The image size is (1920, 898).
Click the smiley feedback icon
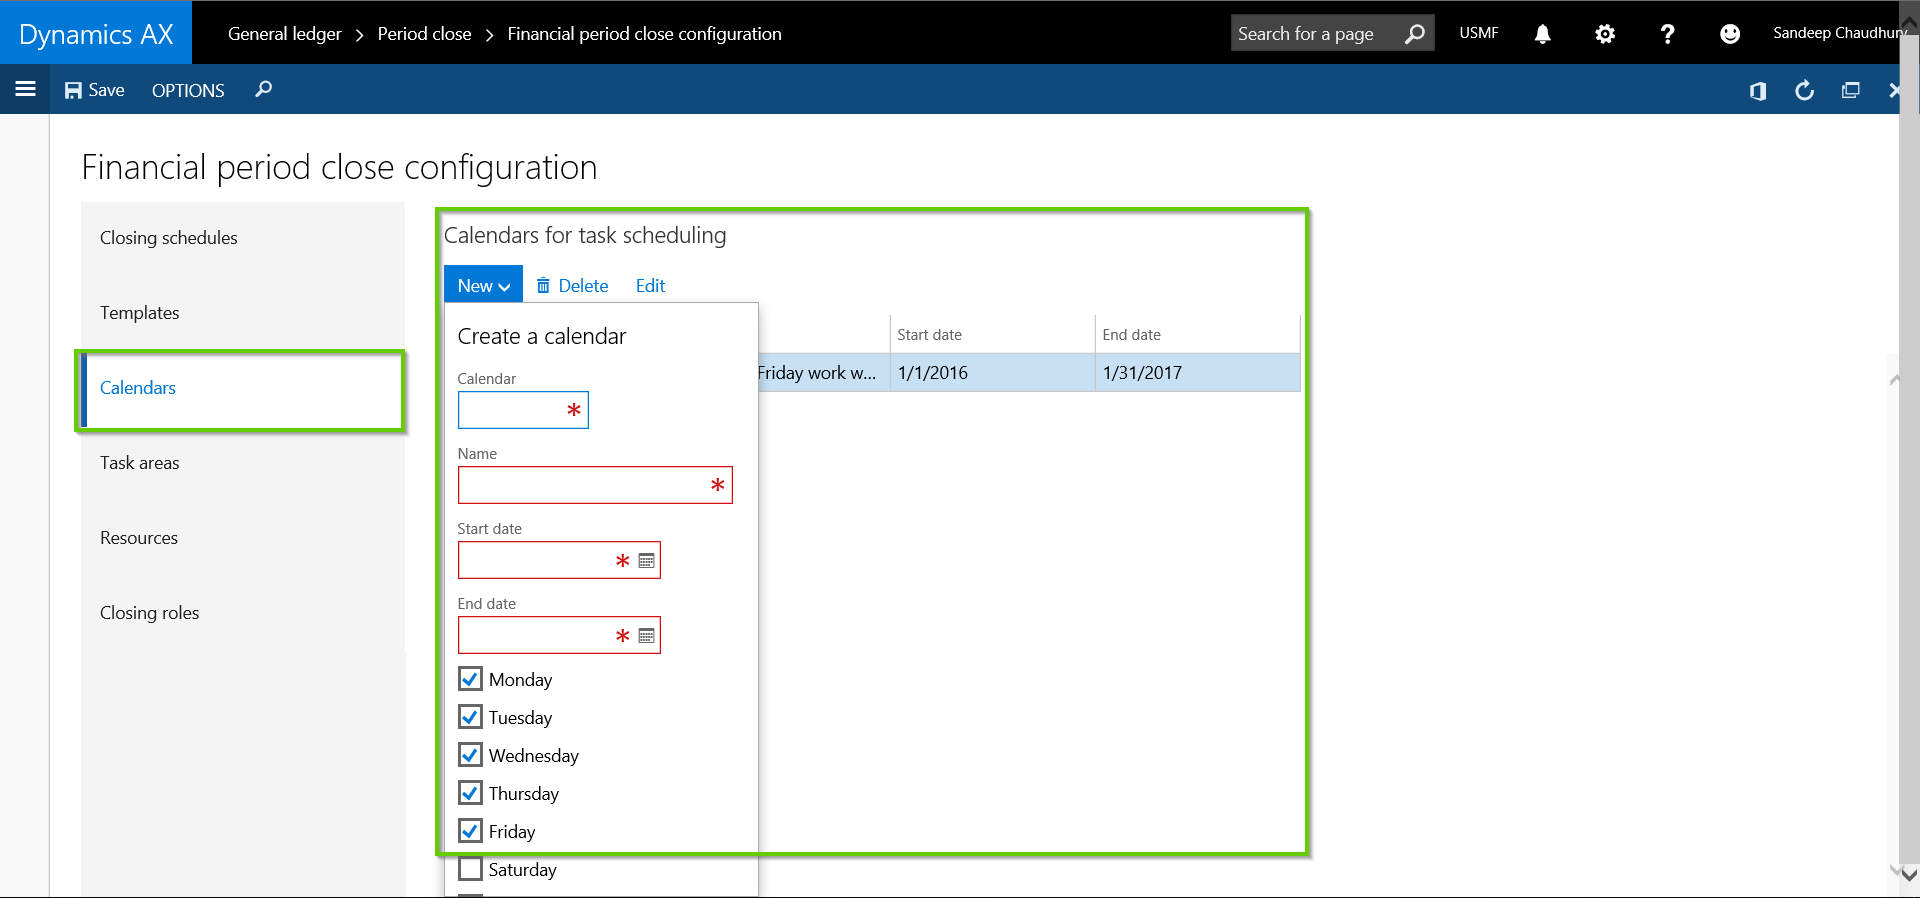tap(1729, 34)
